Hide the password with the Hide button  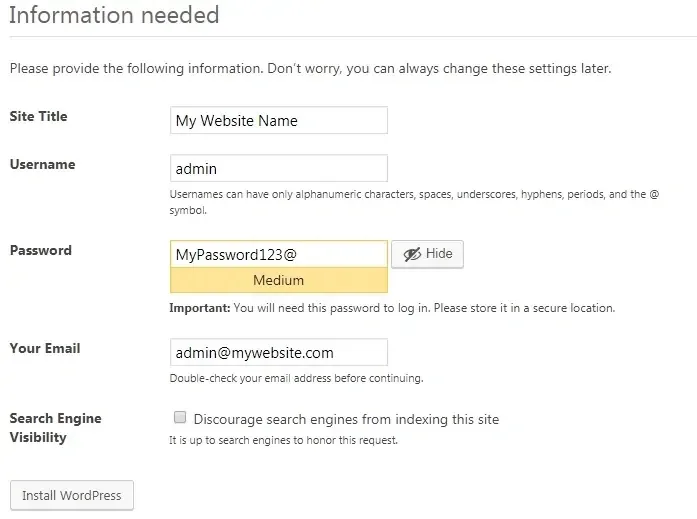coord(427,254)
